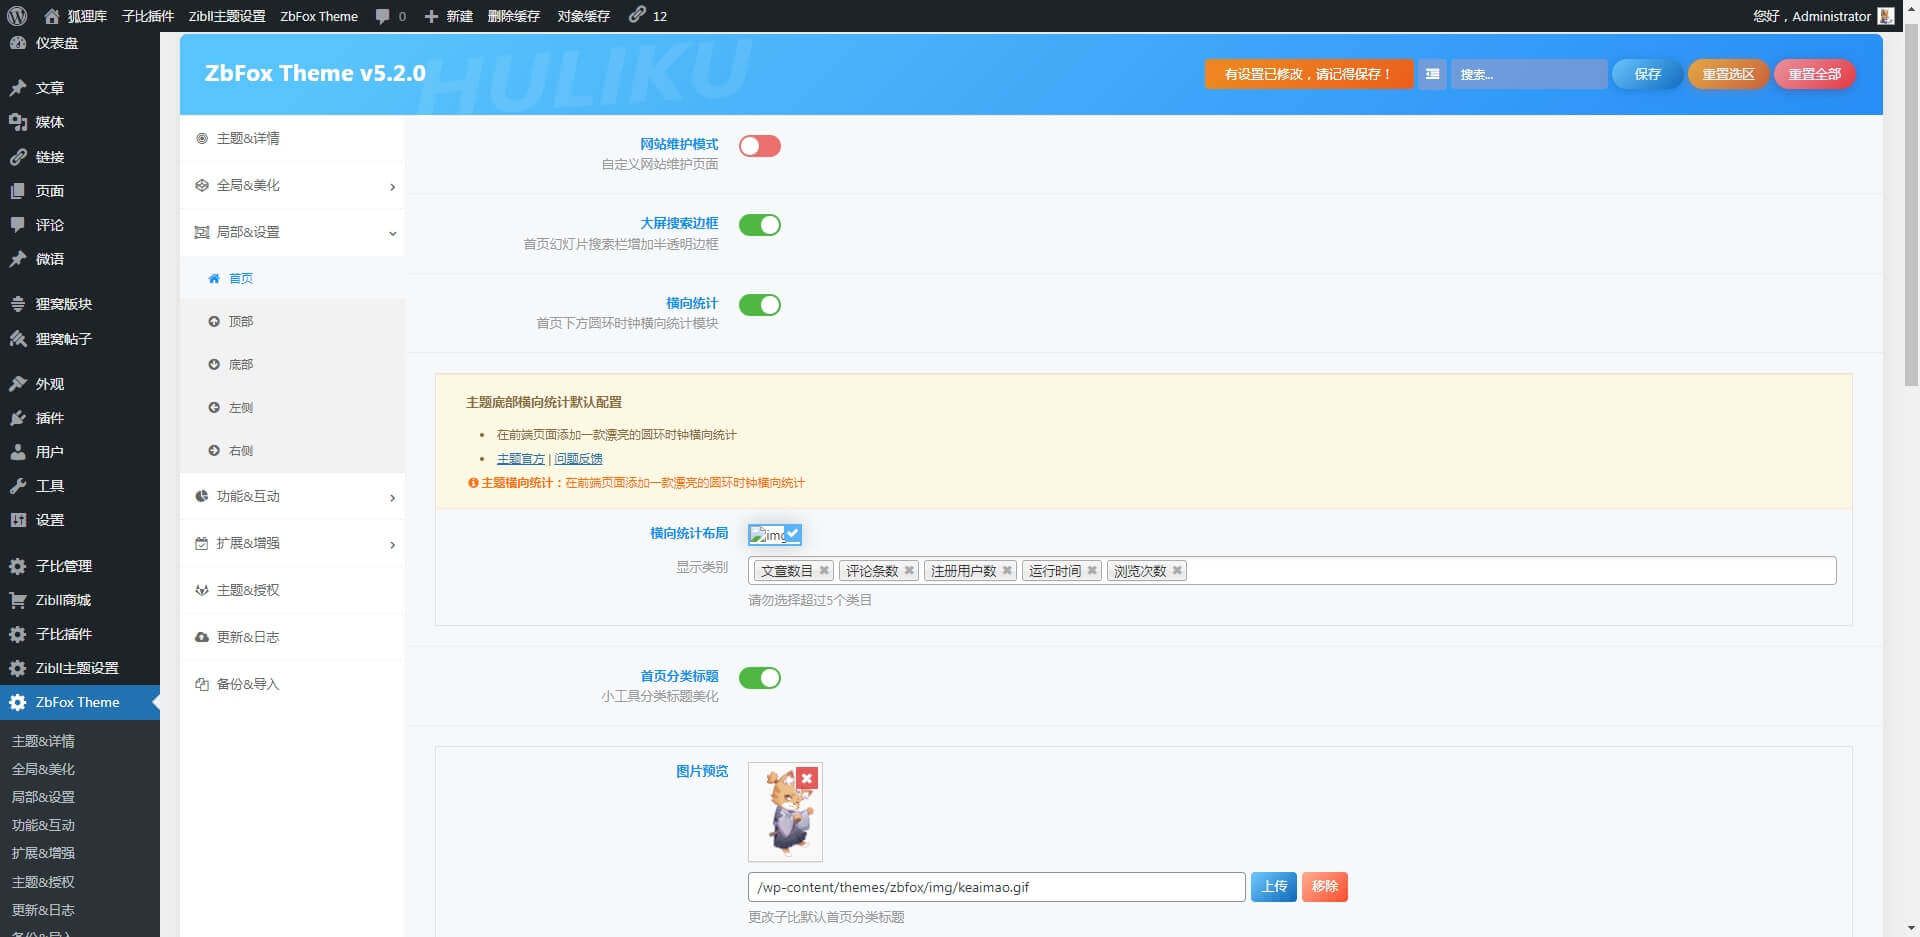Click the WordPress logo icon

point(17,16)
